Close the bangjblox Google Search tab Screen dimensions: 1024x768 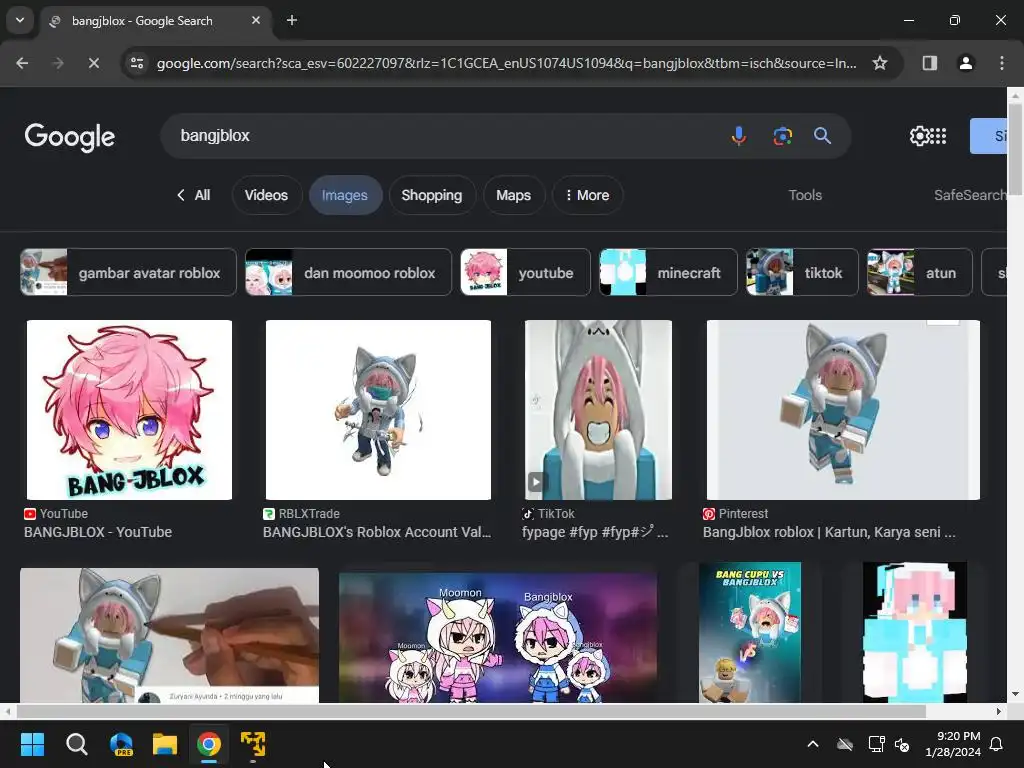point(256,20)
